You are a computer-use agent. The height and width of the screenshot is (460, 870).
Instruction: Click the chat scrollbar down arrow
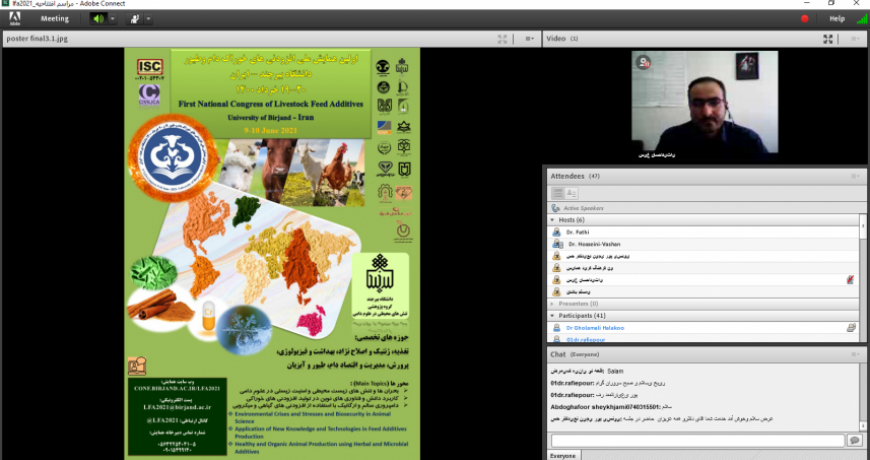(863, 427)
